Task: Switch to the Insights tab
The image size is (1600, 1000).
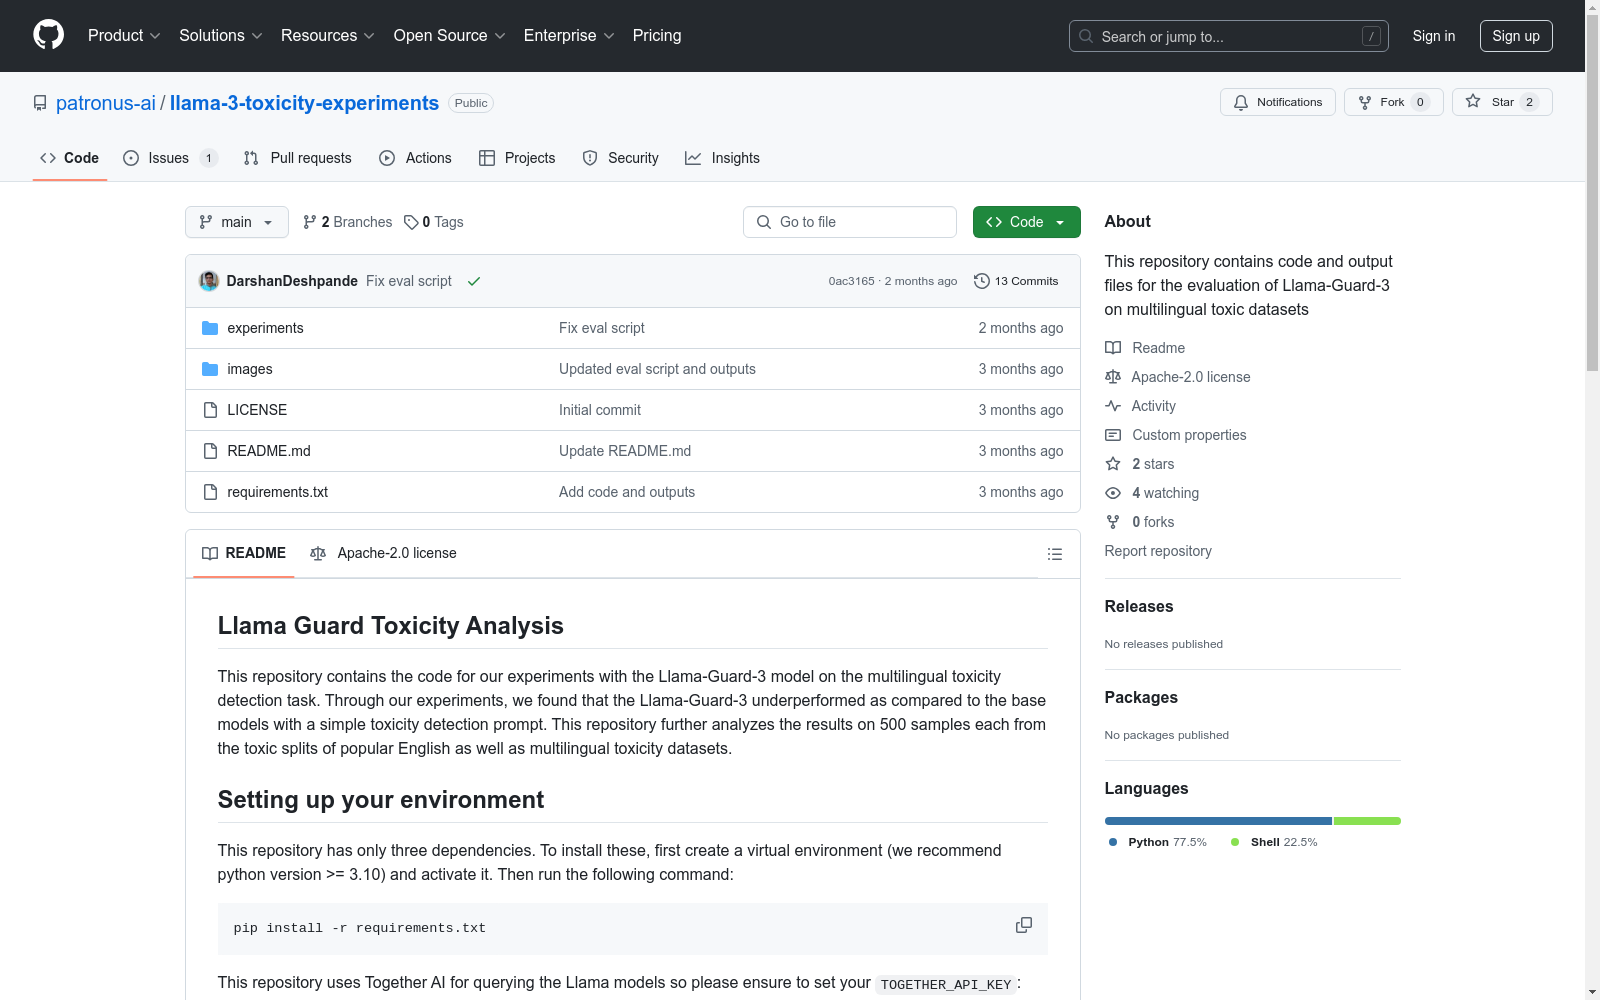Action: click(x=722, y=158)
